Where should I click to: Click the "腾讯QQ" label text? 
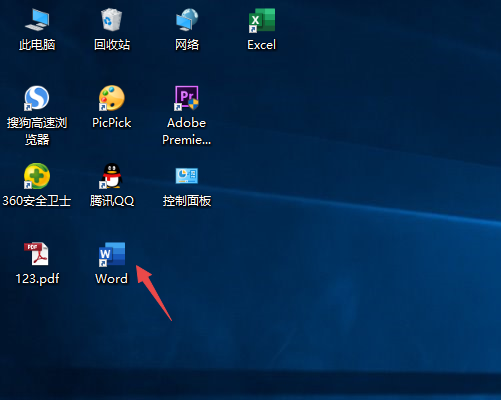pos(112,201)
